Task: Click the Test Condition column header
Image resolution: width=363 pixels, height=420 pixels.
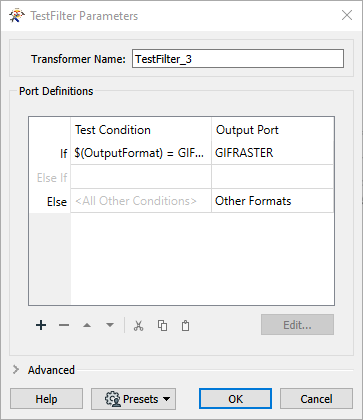Action: (141, 130)
